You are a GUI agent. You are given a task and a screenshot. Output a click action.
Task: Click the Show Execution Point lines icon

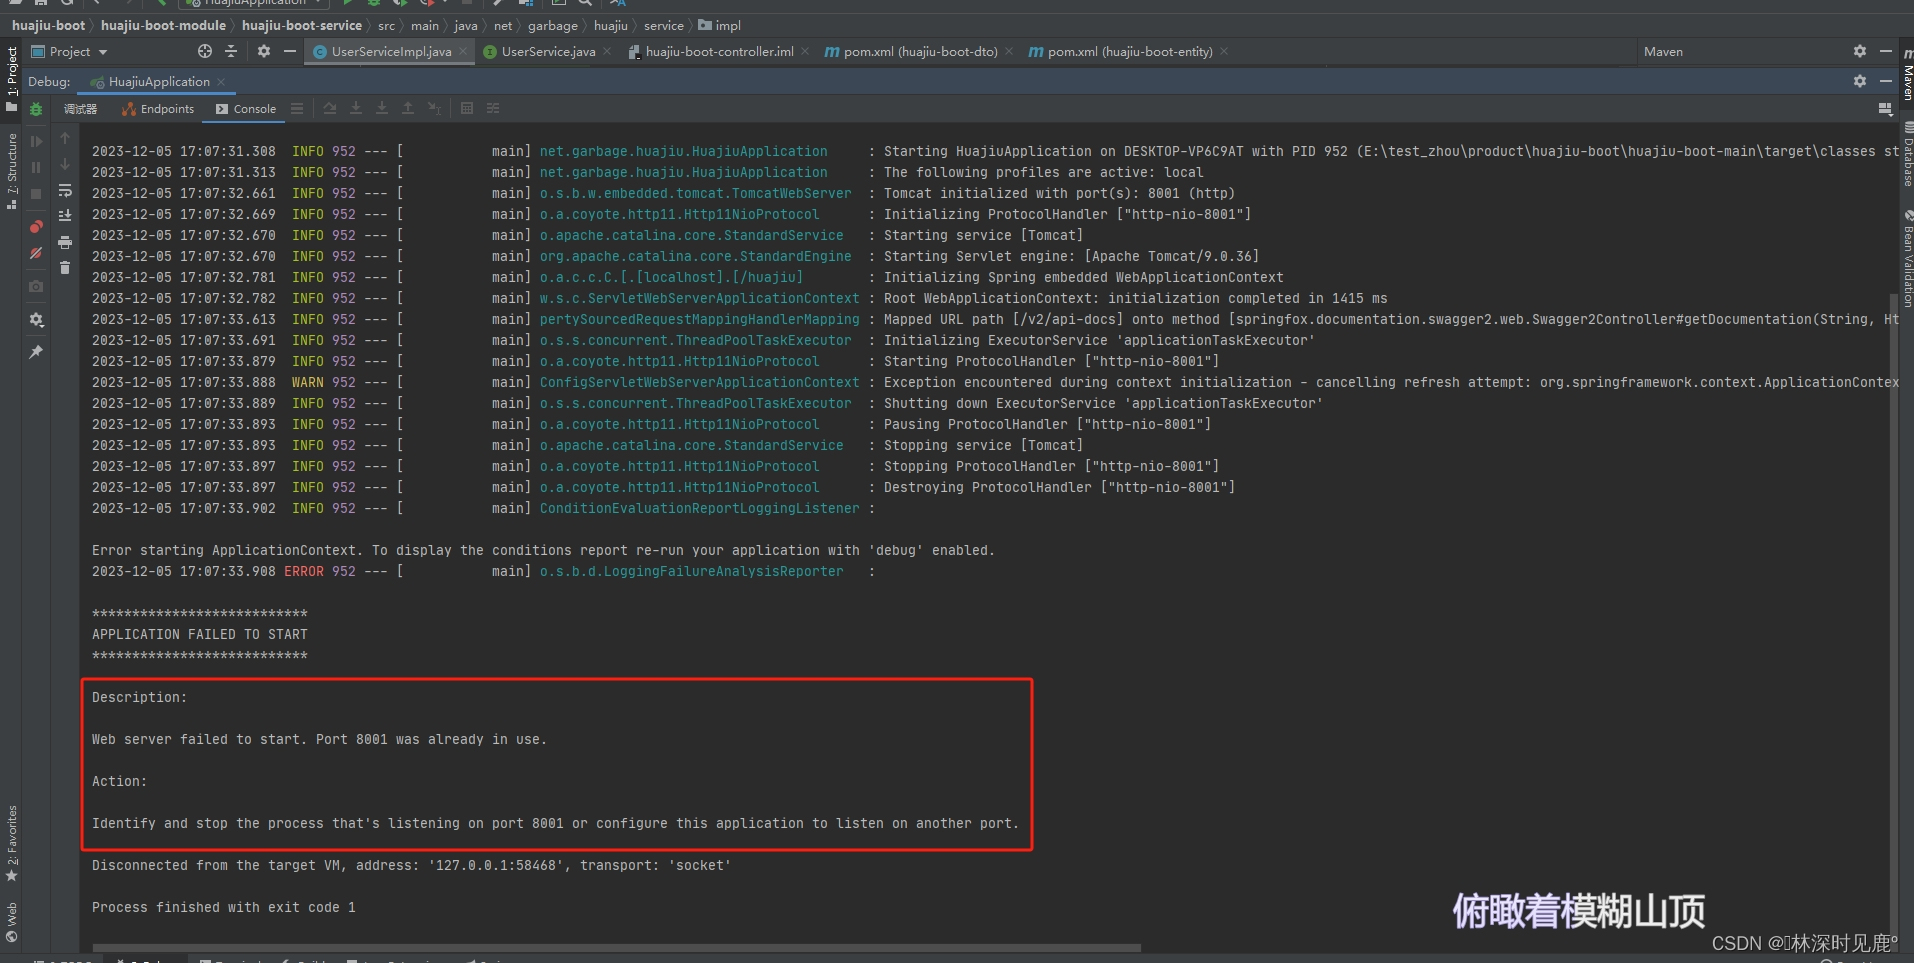(297, 108)
